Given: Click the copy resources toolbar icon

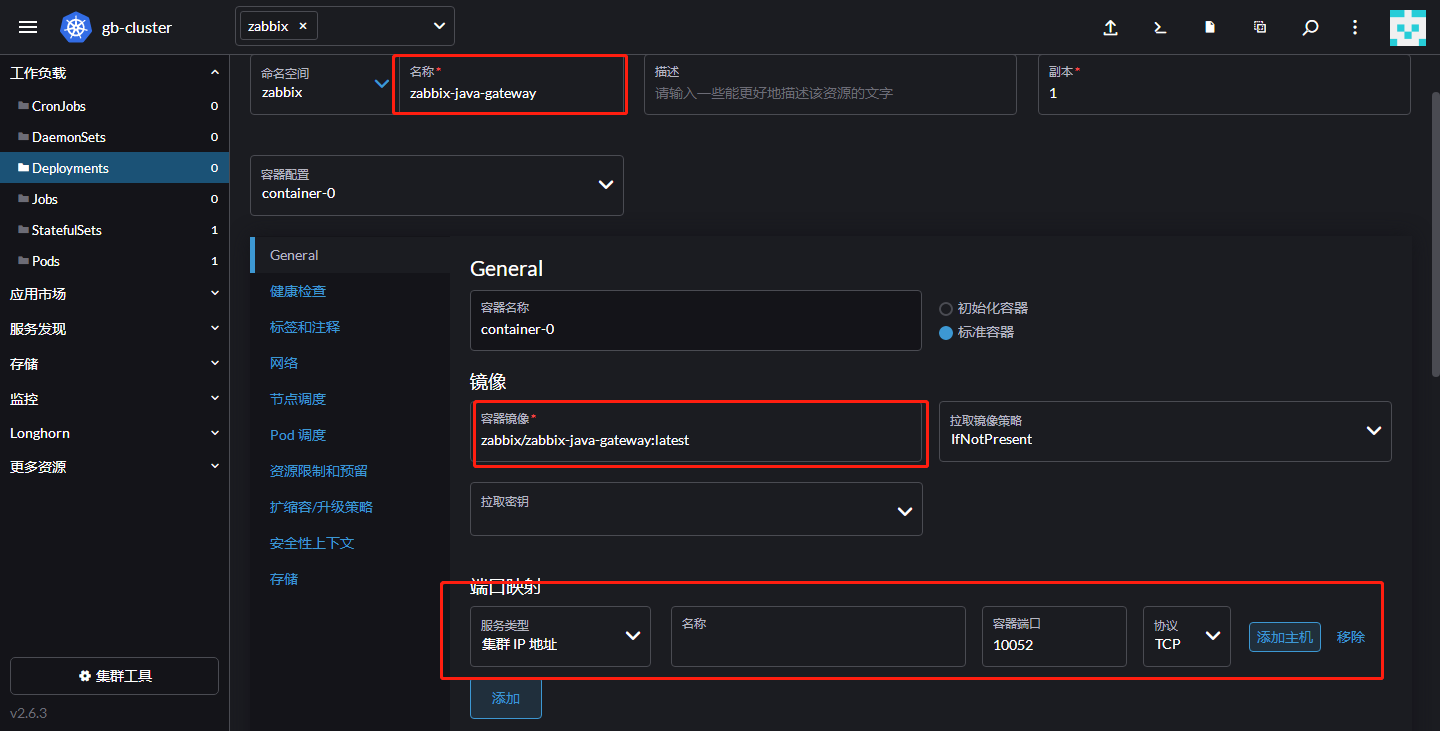Looking at the screenshot, I should click(1259, 28).
